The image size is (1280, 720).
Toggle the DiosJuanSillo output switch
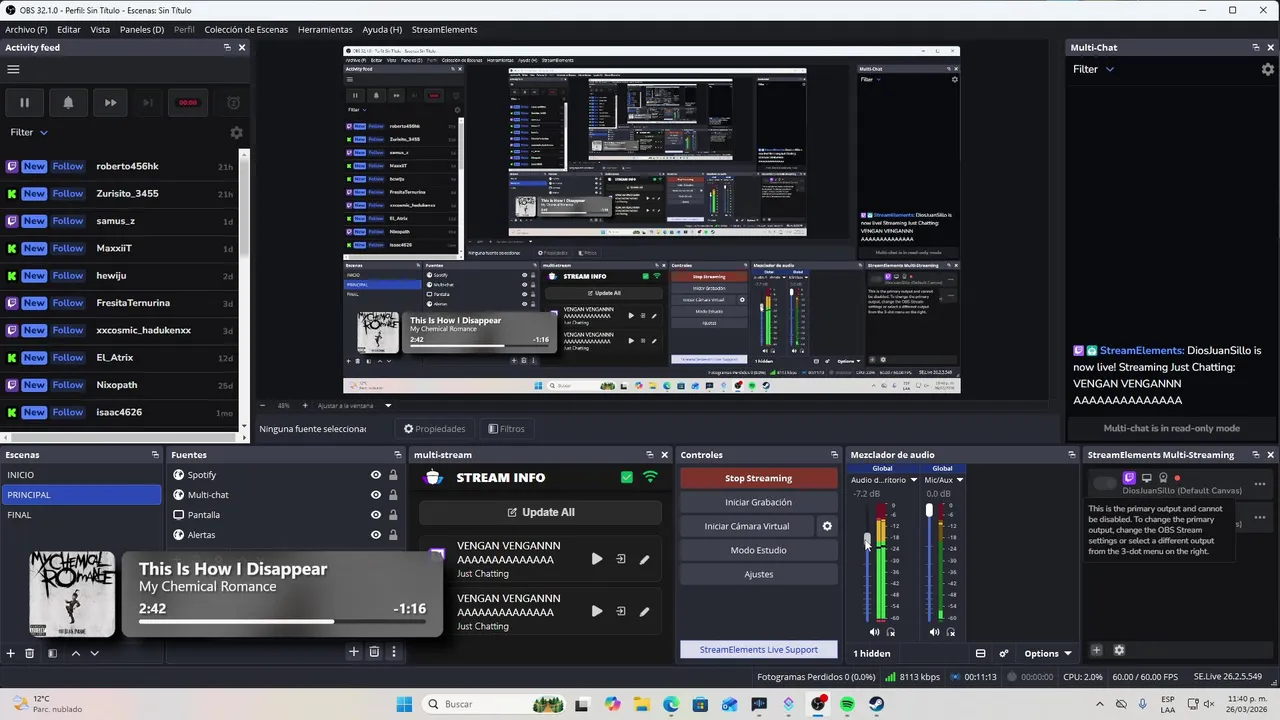pyautogui.click(x=1104, y=484)
